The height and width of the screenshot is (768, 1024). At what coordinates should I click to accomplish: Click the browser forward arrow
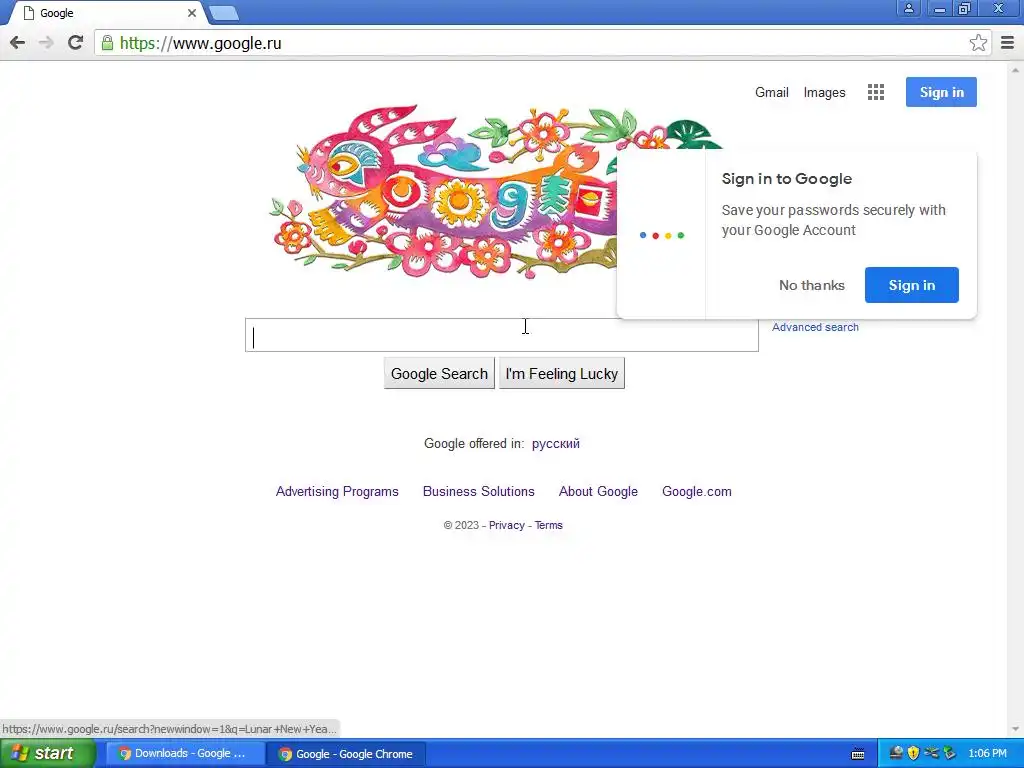[x=46, y=43]
